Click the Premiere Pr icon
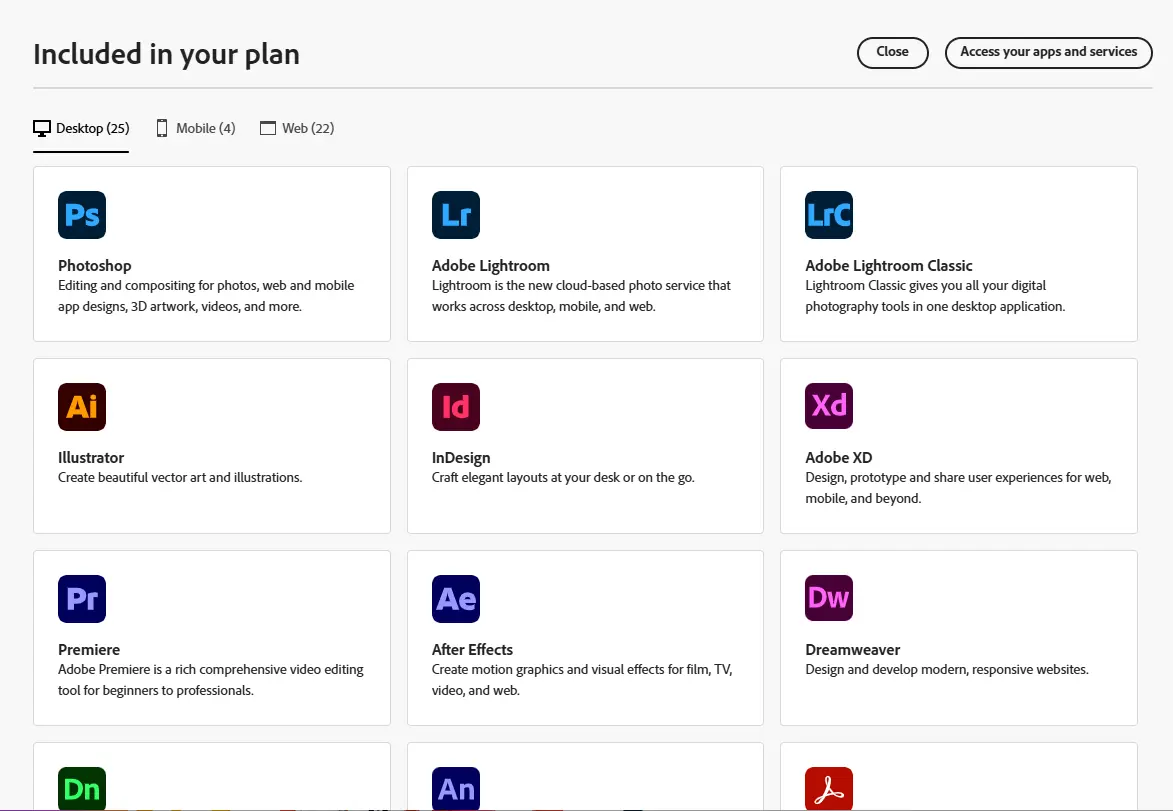 (82, 599)
